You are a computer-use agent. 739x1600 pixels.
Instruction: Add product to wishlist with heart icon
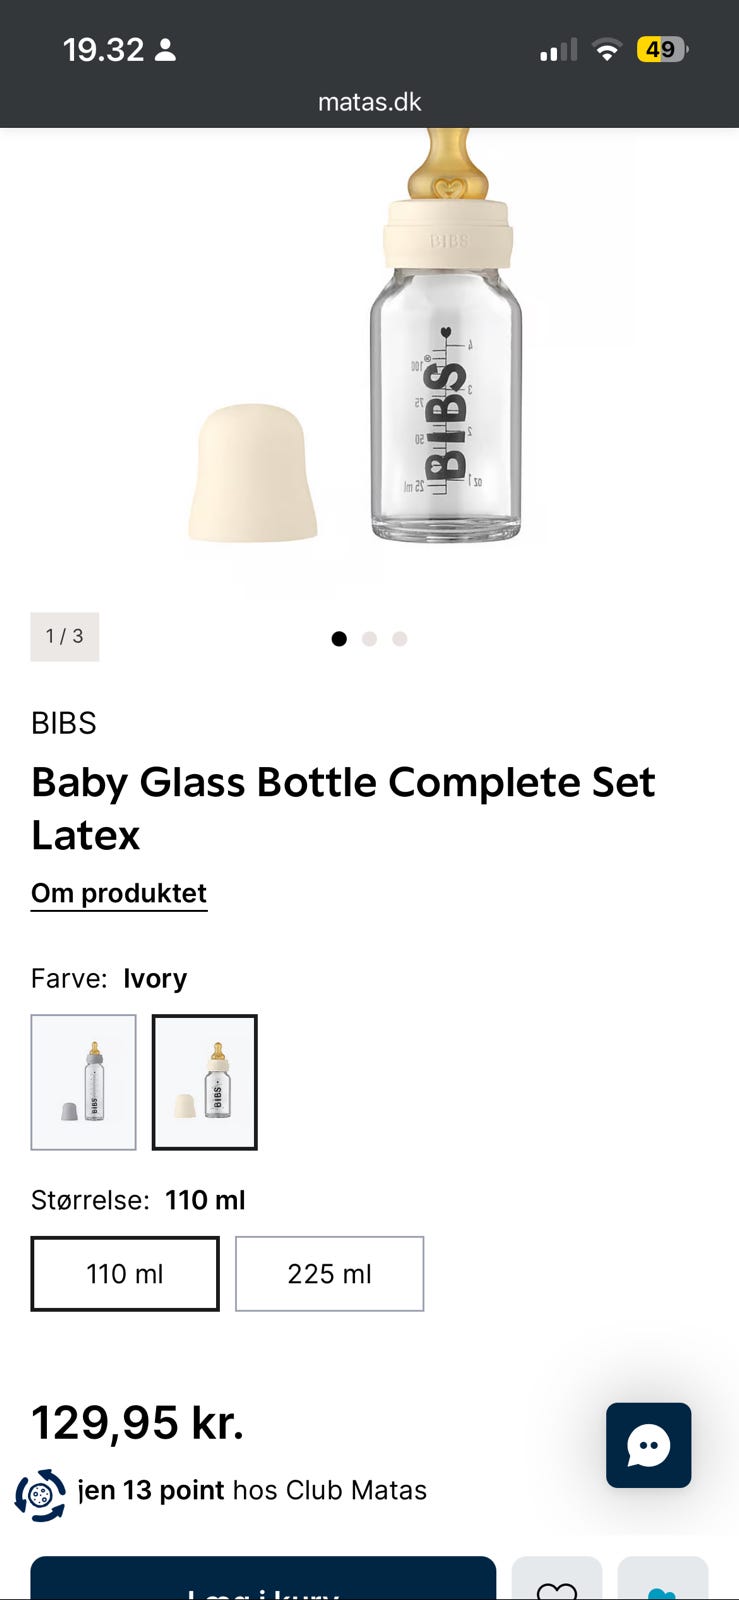point(557,1584)
